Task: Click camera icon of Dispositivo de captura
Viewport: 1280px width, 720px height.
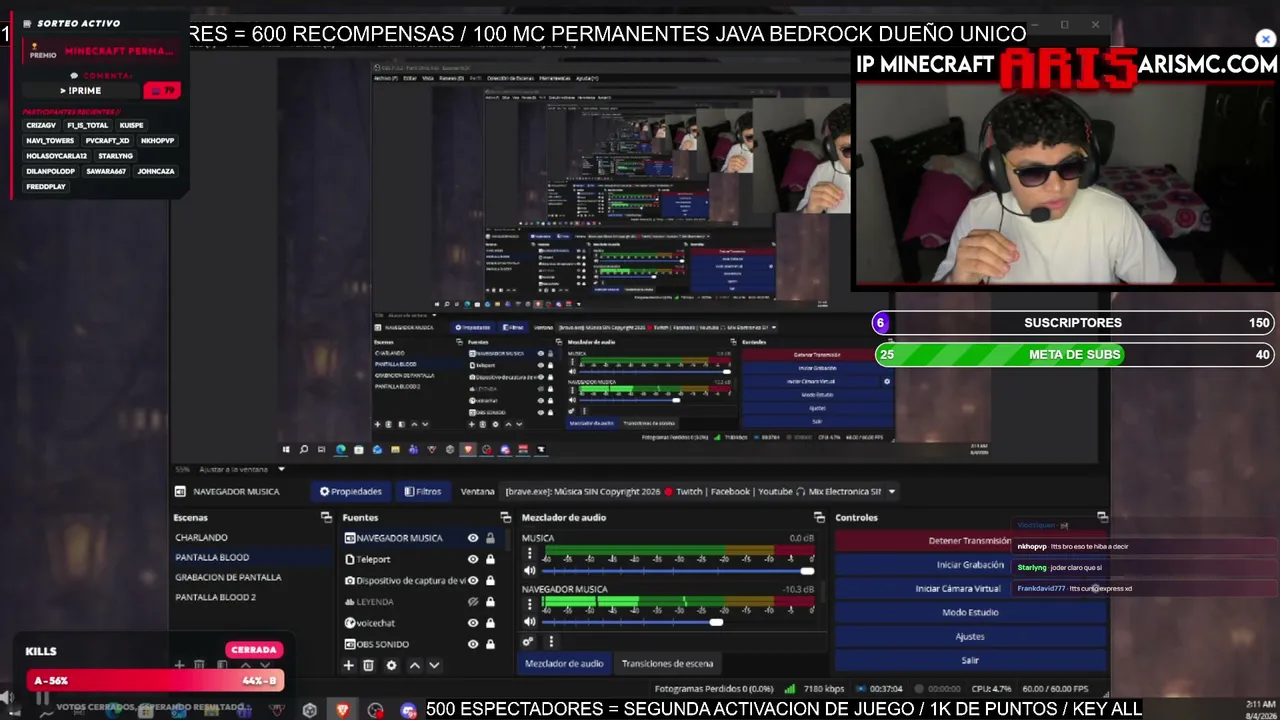Action: [350, 580]
